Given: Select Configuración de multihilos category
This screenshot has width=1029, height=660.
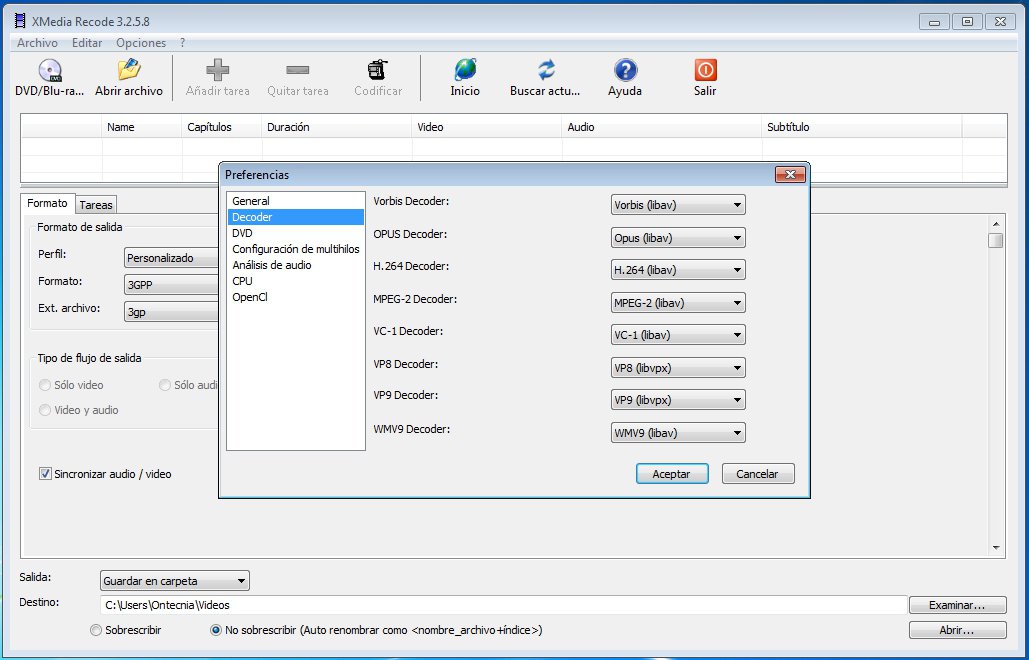Looking at the screenshot, I should click(x=295, y=249).
